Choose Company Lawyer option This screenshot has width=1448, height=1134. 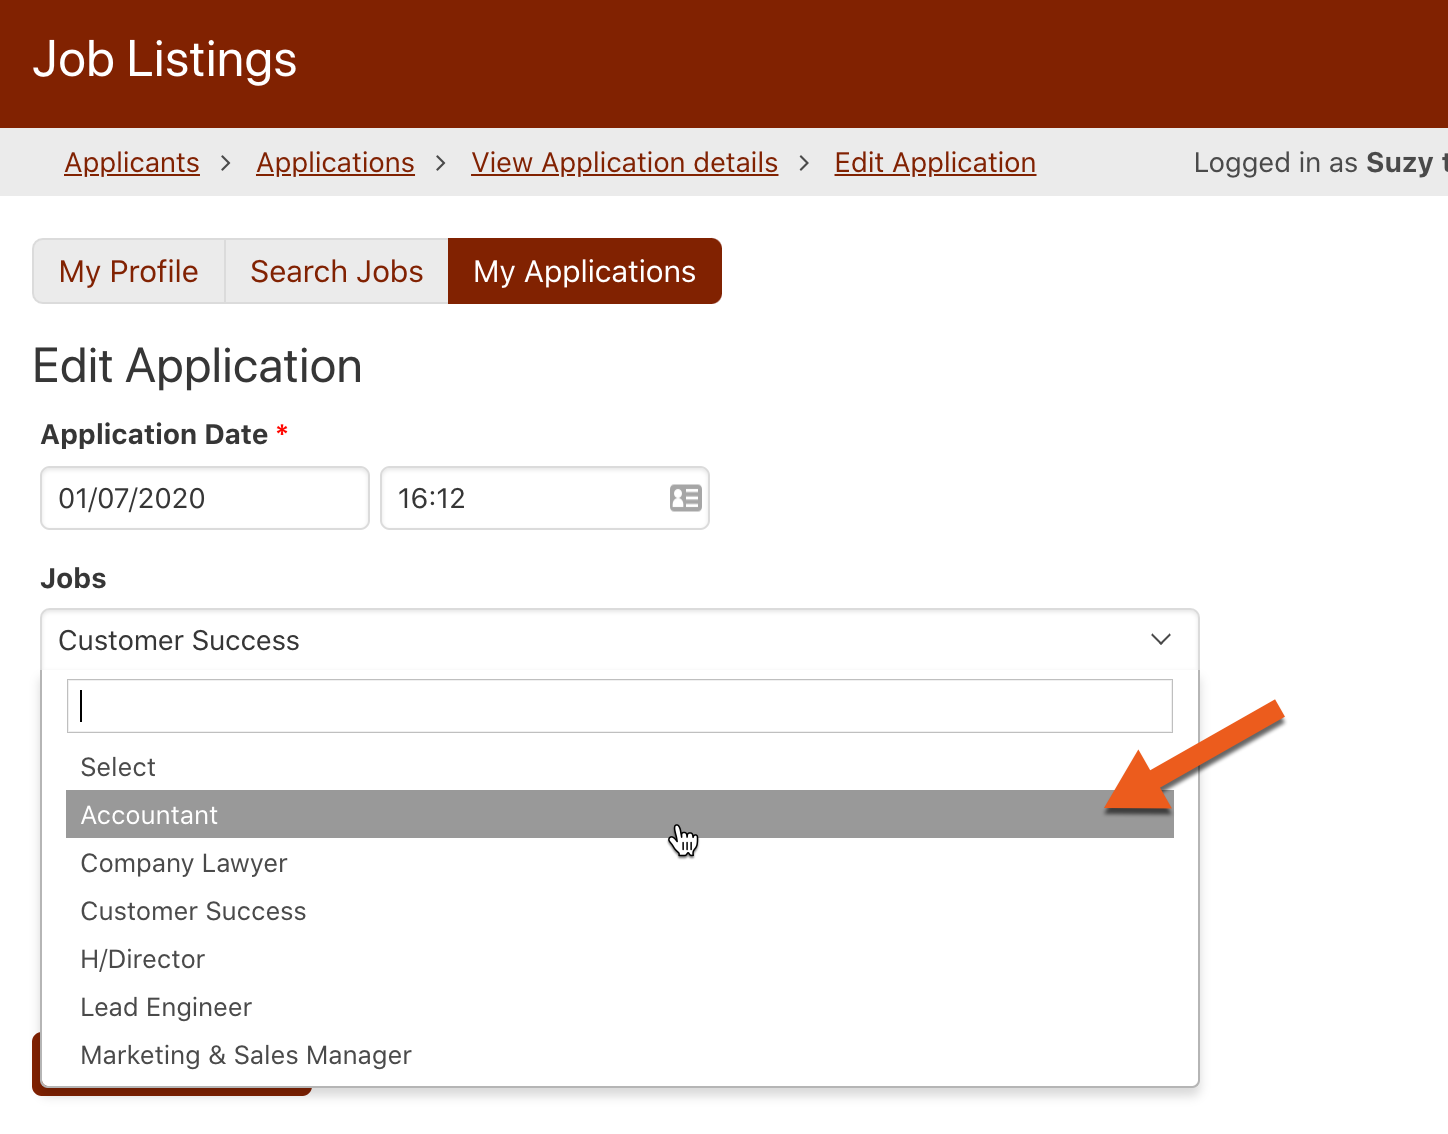[184, 863]
